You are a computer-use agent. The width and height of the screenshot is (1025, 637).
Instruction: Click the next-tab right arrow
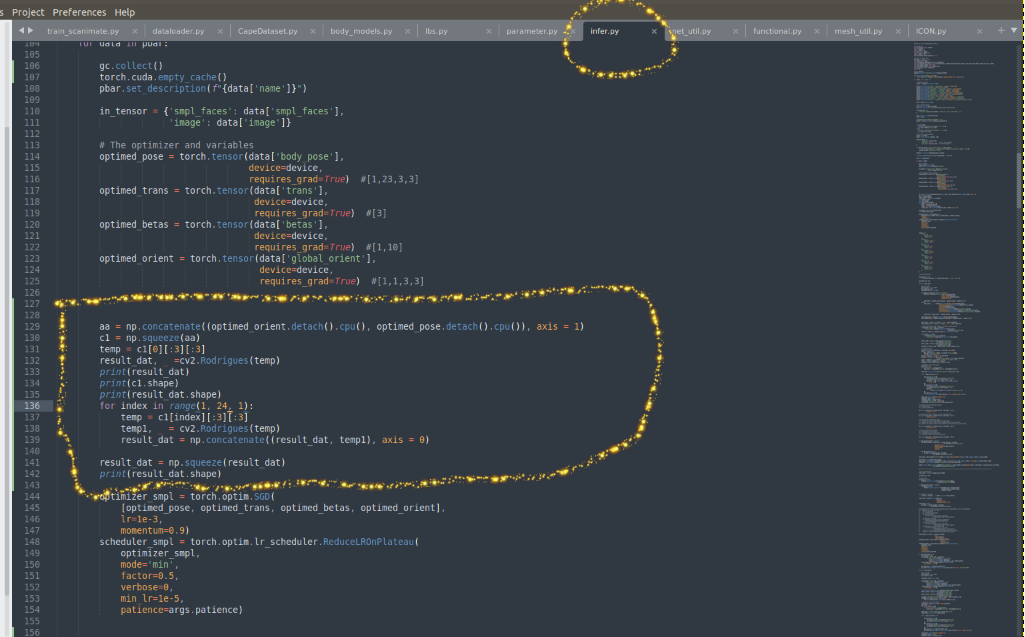(x=30, y=30)
